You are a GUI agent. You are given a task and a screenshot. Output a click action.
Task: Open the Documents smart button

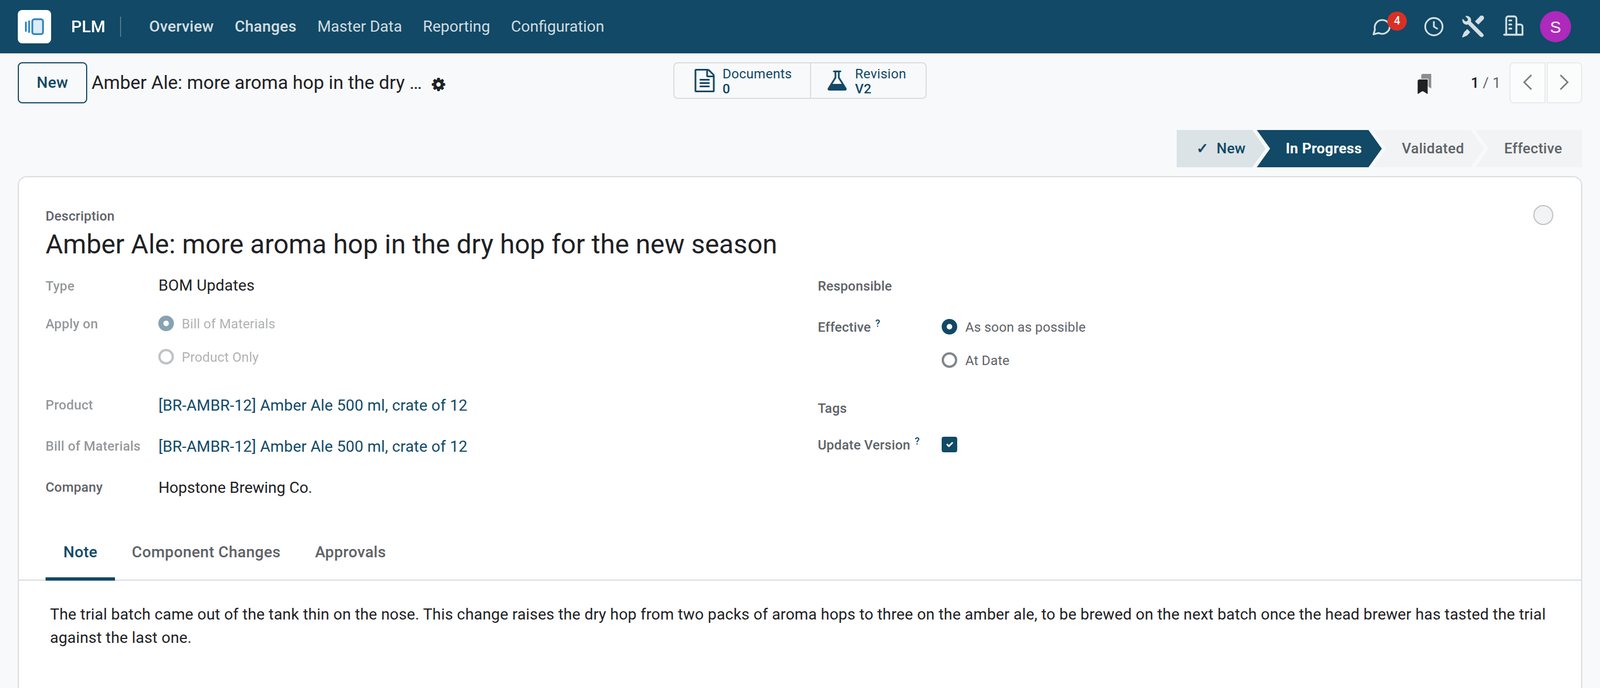[742, 81]
